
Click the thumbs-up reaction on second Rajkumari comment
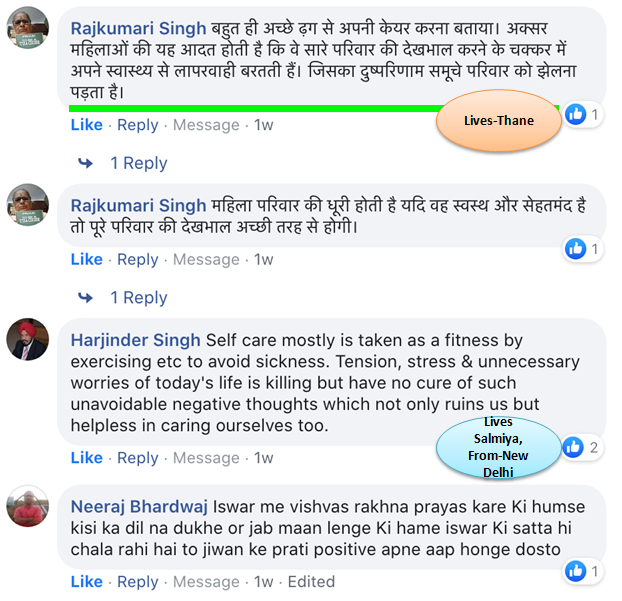[x=575, y=249]
